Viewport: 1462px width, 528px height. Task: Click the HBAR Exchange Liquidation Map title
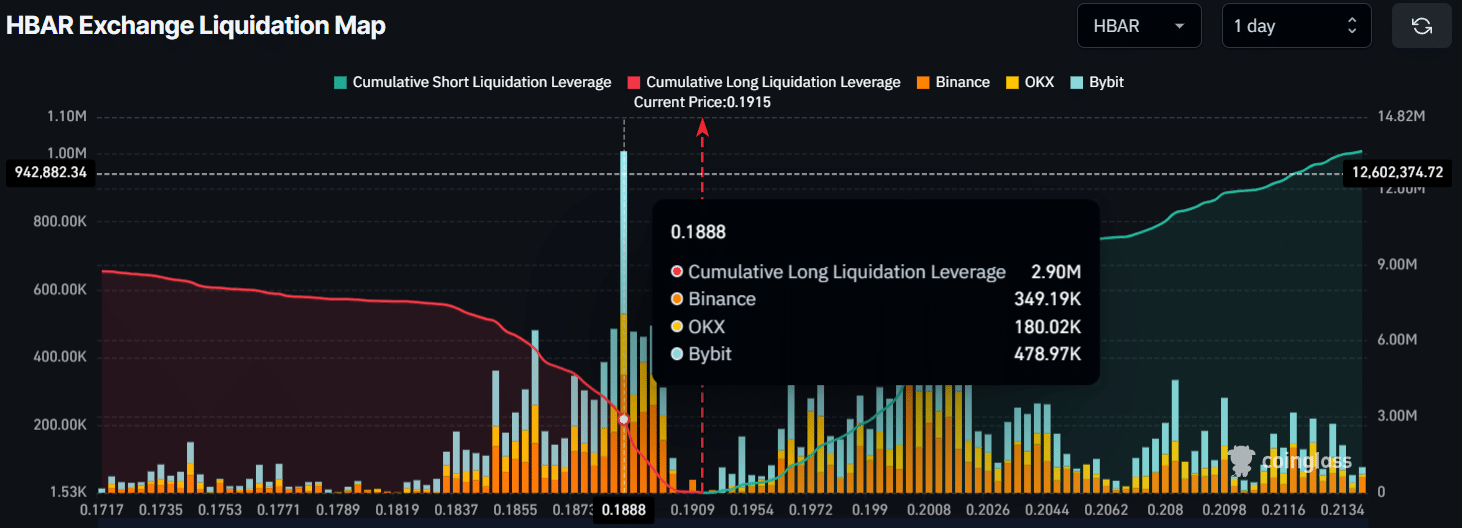click(196, 26)
